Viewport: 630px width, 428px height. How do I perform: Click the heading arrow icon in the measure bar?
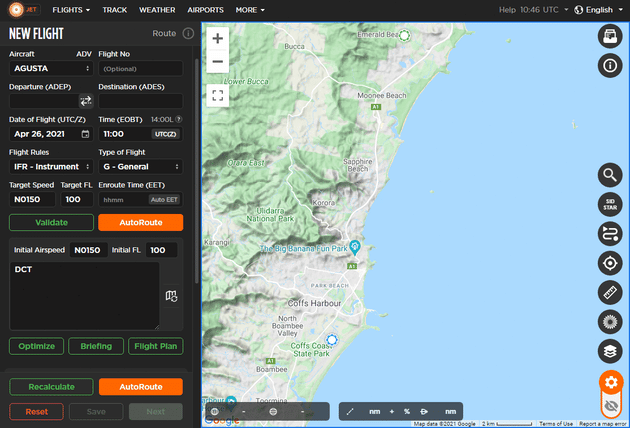(x=424, y=412)
